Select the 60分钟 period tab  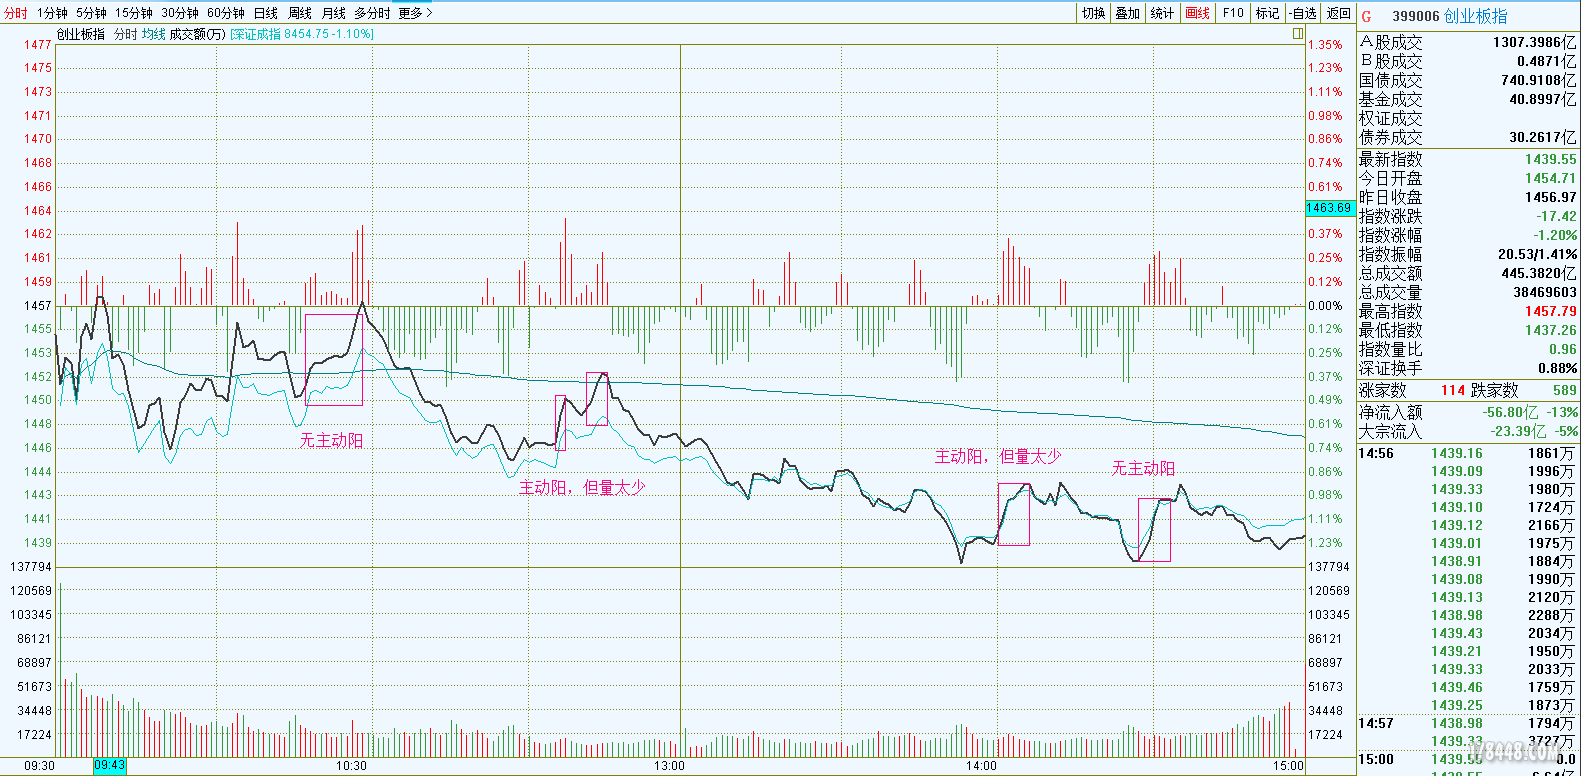[226, 13]
